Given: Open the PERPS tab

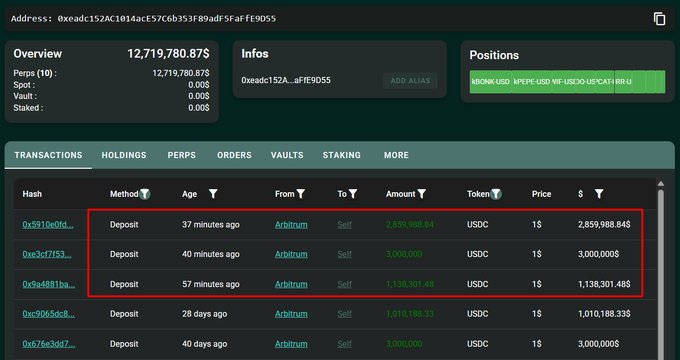Looking at the screenshot, I should 182,155.
